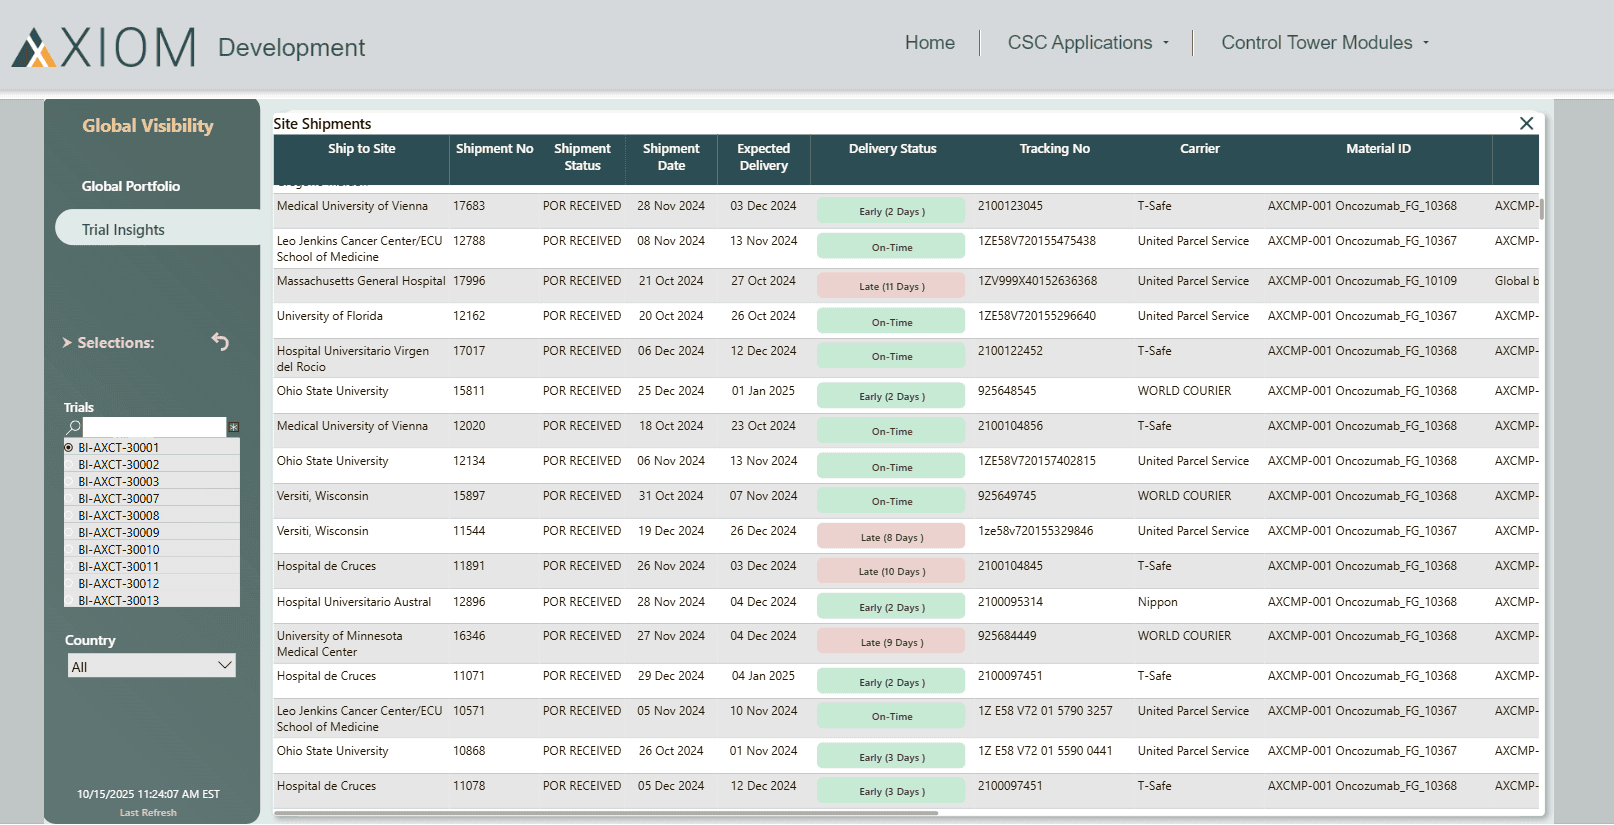Click On-Time badge for shipment 12788

coord(891,247)
